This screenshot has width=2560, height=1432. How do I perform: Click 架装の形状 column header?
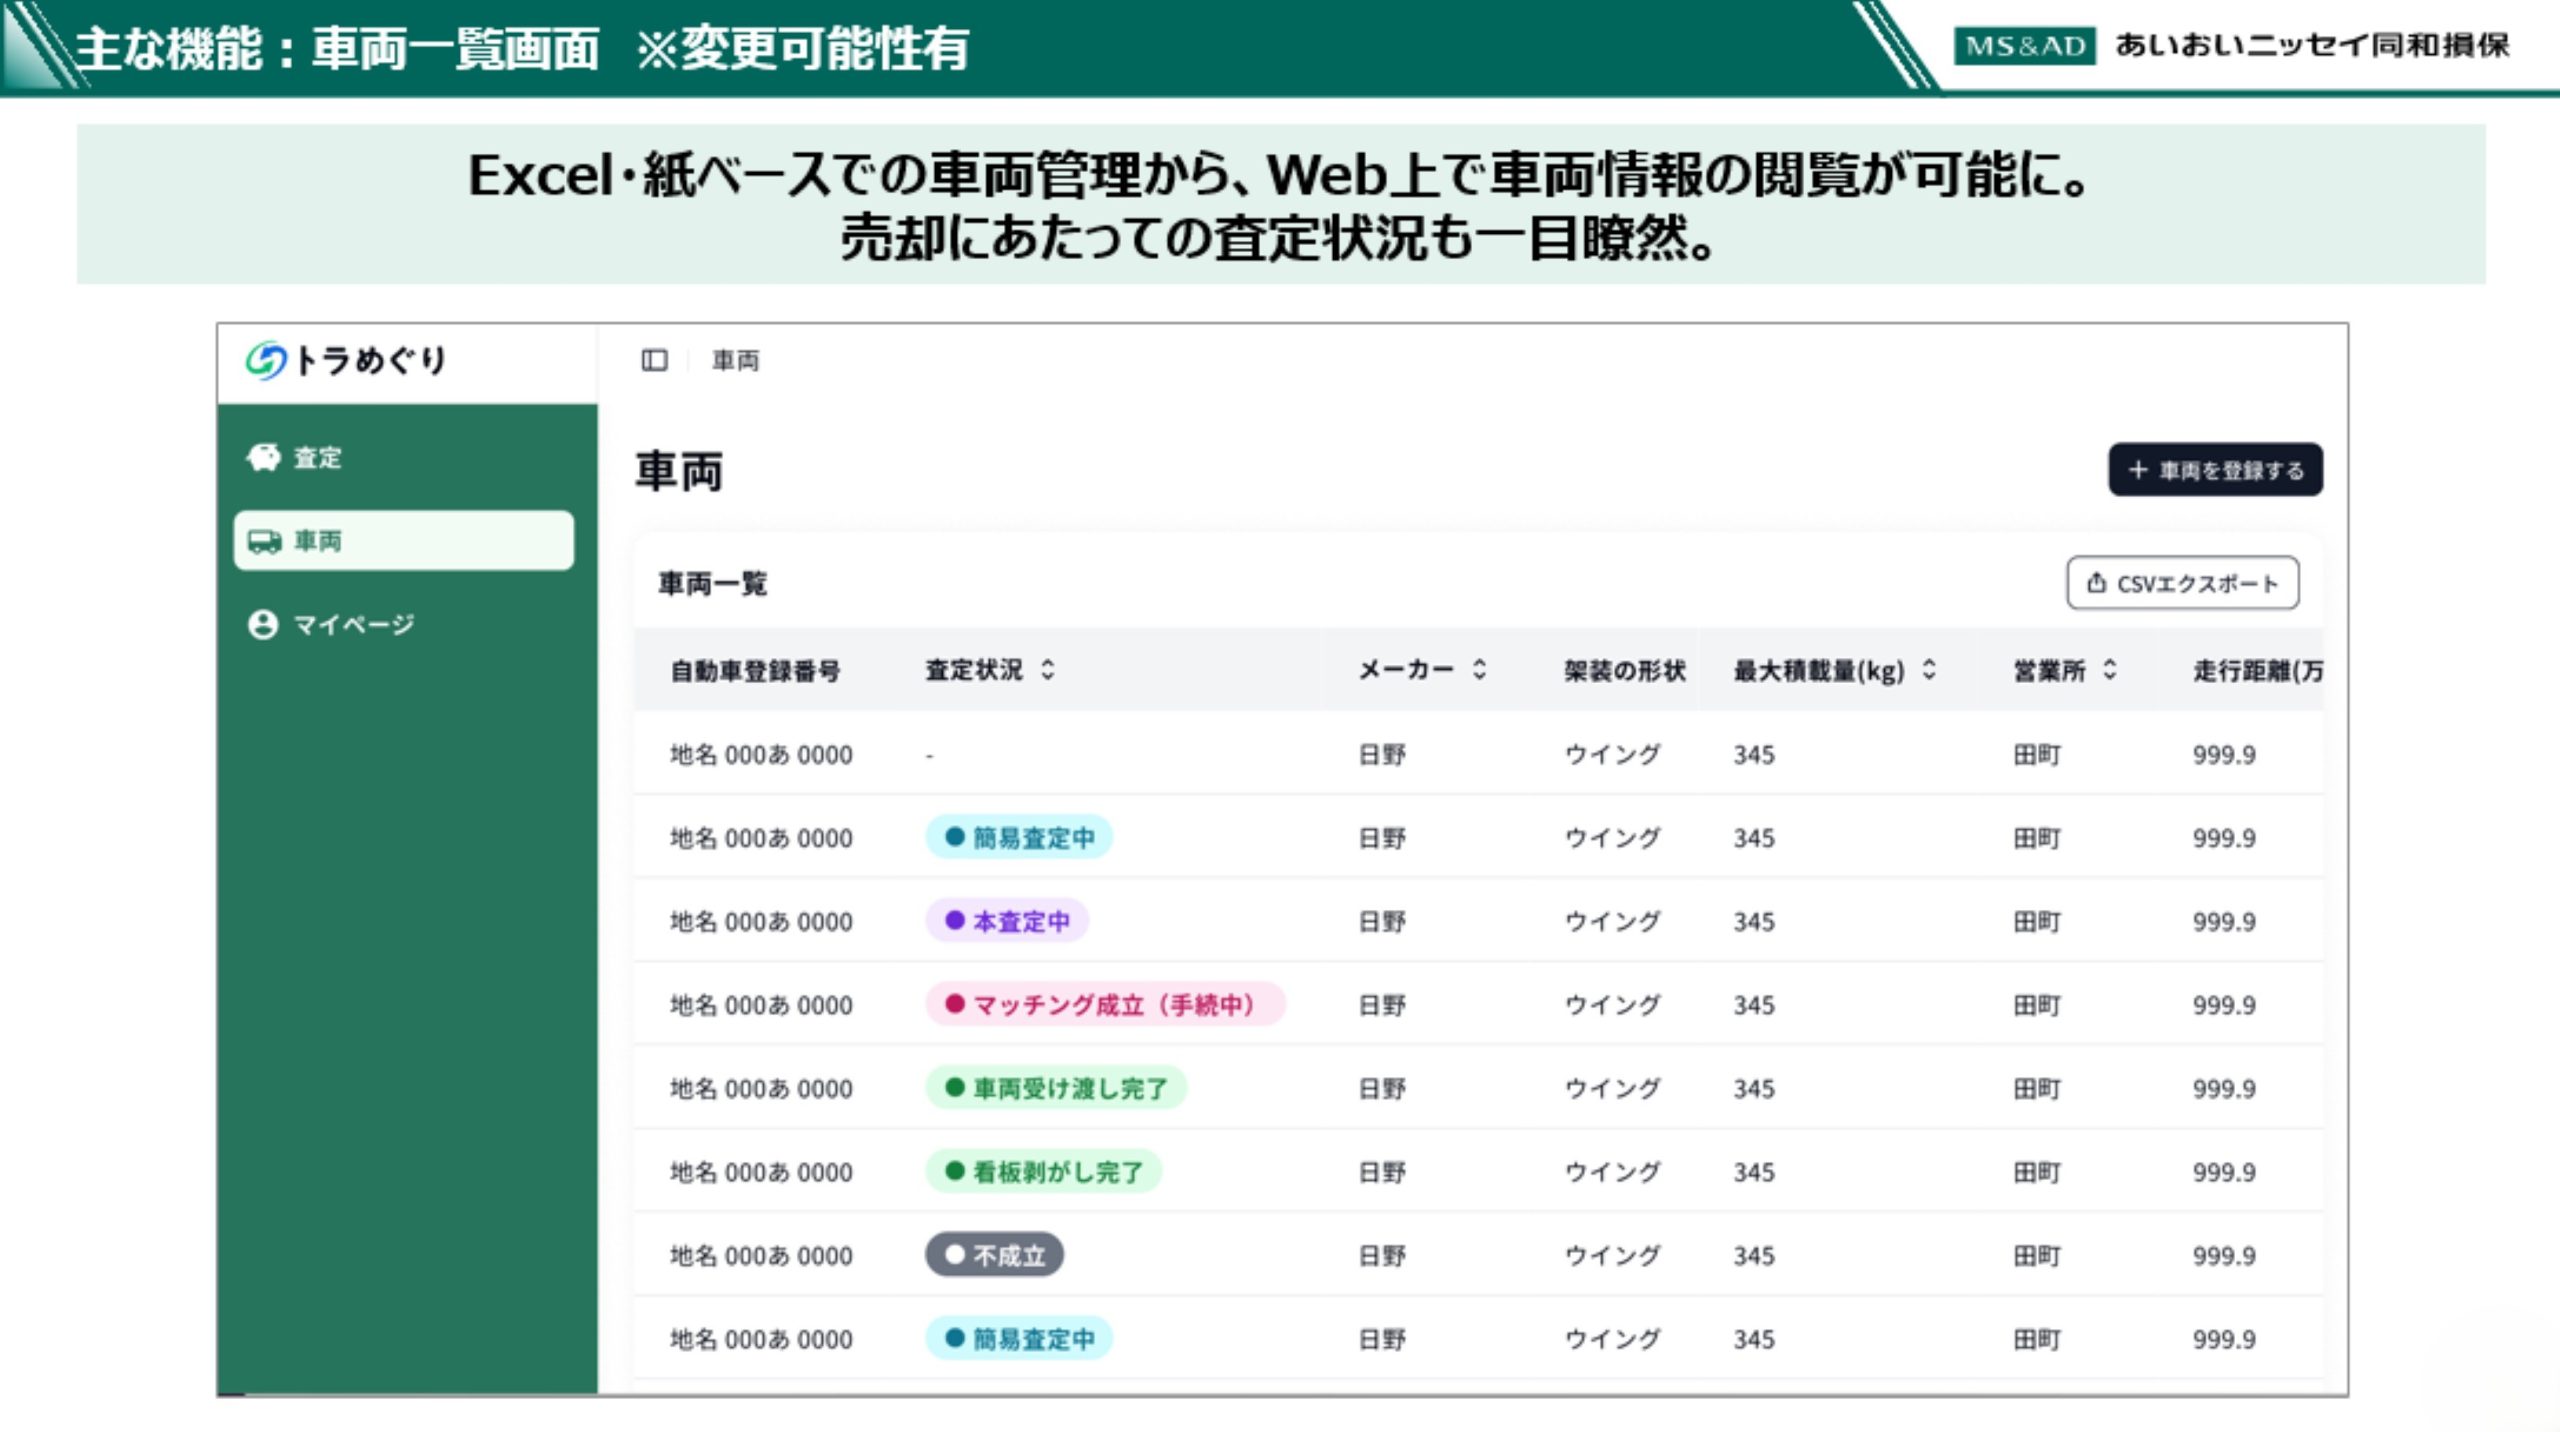(1625, 670)
